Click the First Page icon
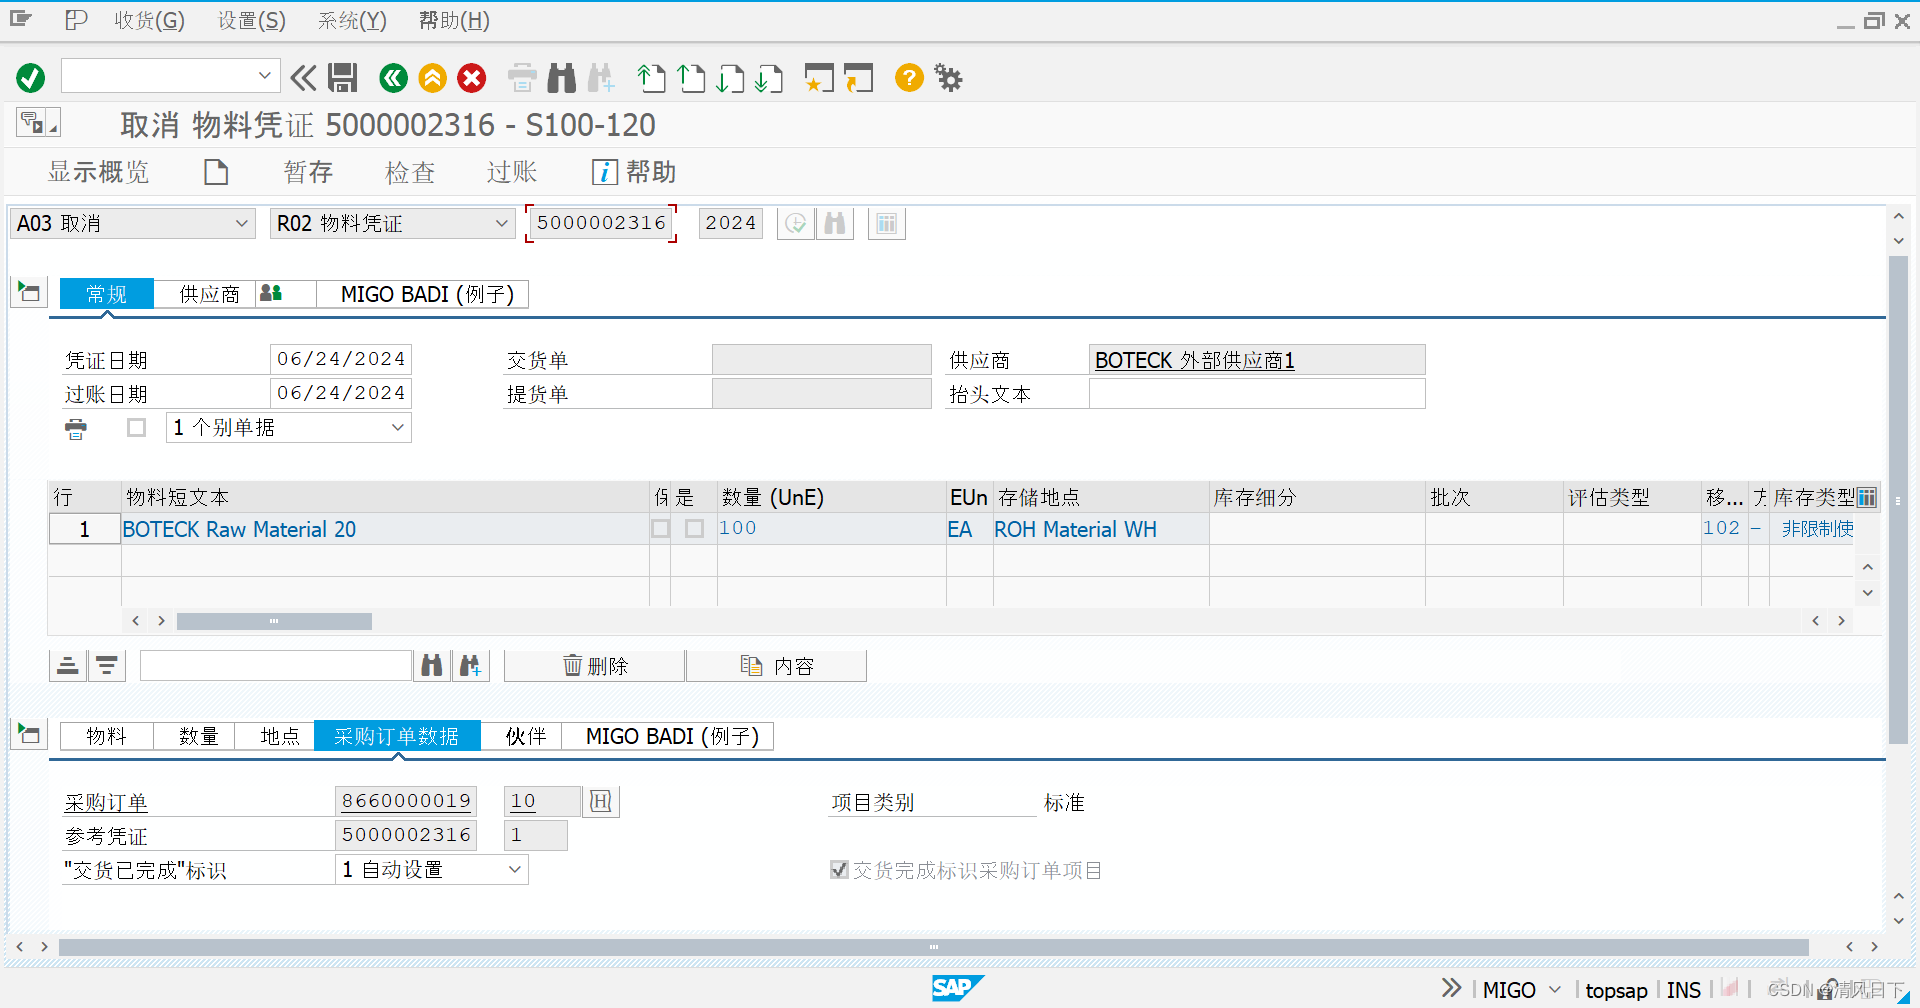The image size is (1920, 1008). [x=652, y=77]
